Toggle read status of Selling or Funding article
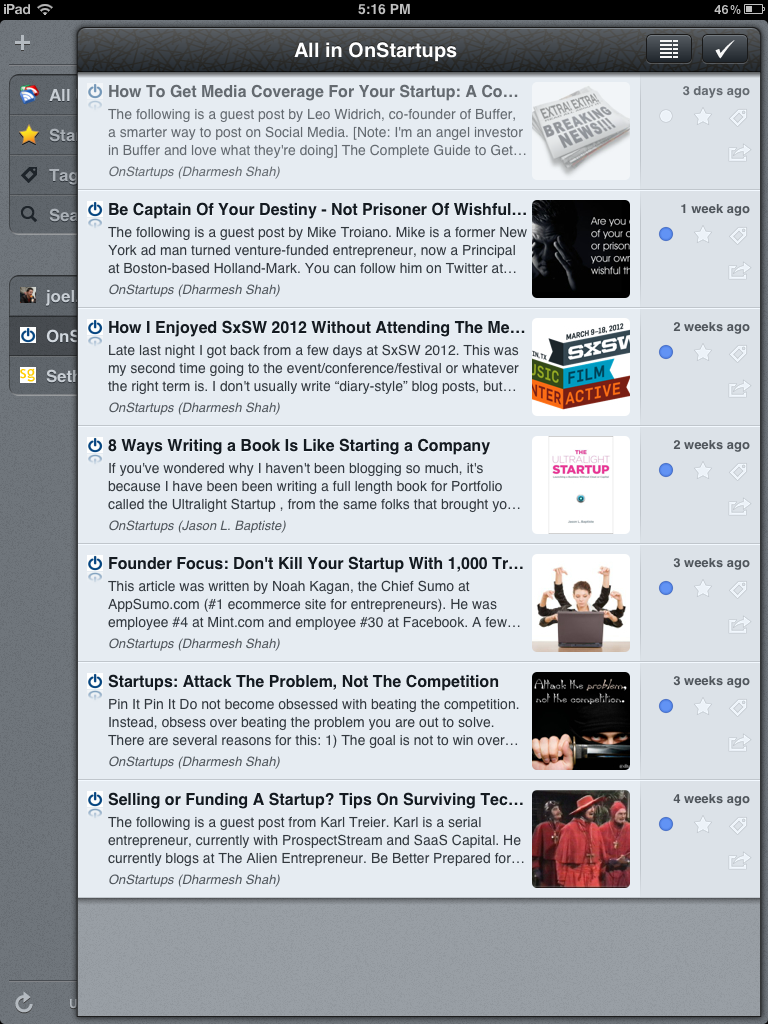This screenshot has height=1024, width=768. 665,824
